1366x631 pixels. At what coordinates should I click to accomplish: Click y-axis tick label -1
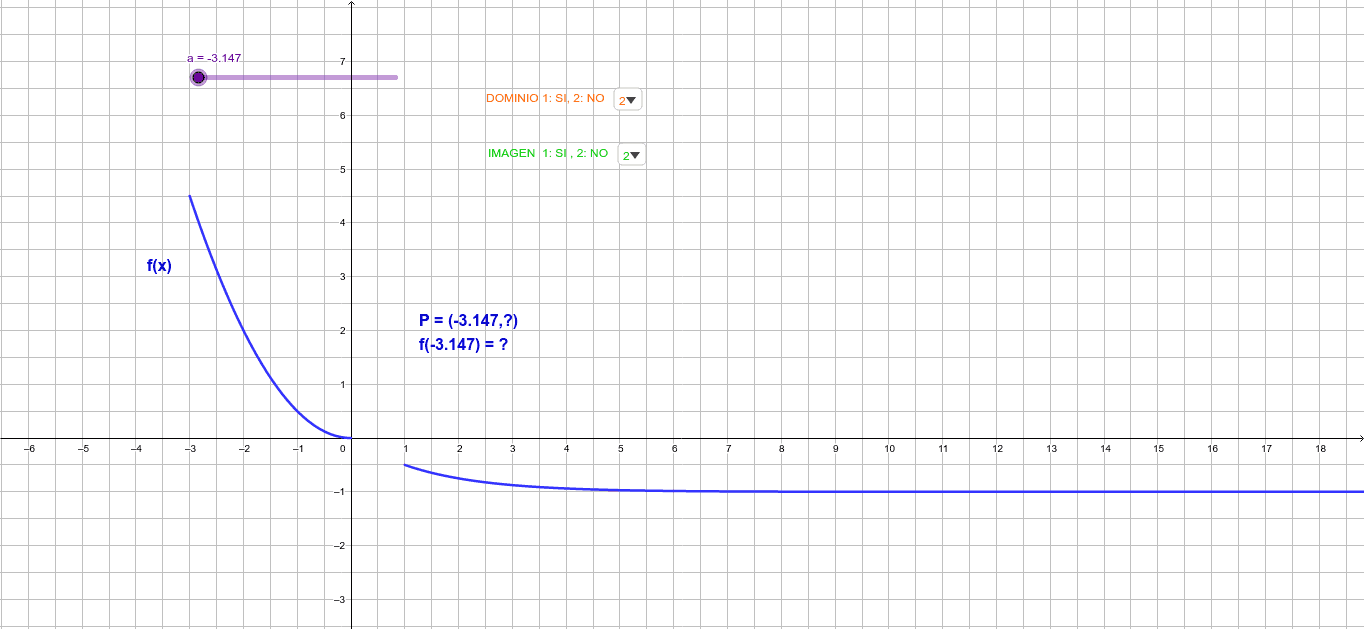pos(339,492)
